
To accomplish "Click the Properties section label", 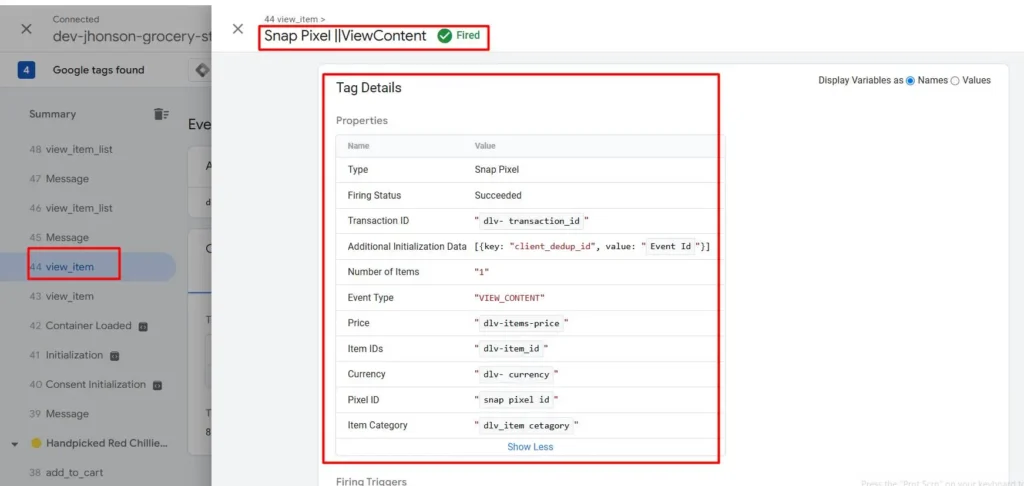I will (x=362, y=121).
